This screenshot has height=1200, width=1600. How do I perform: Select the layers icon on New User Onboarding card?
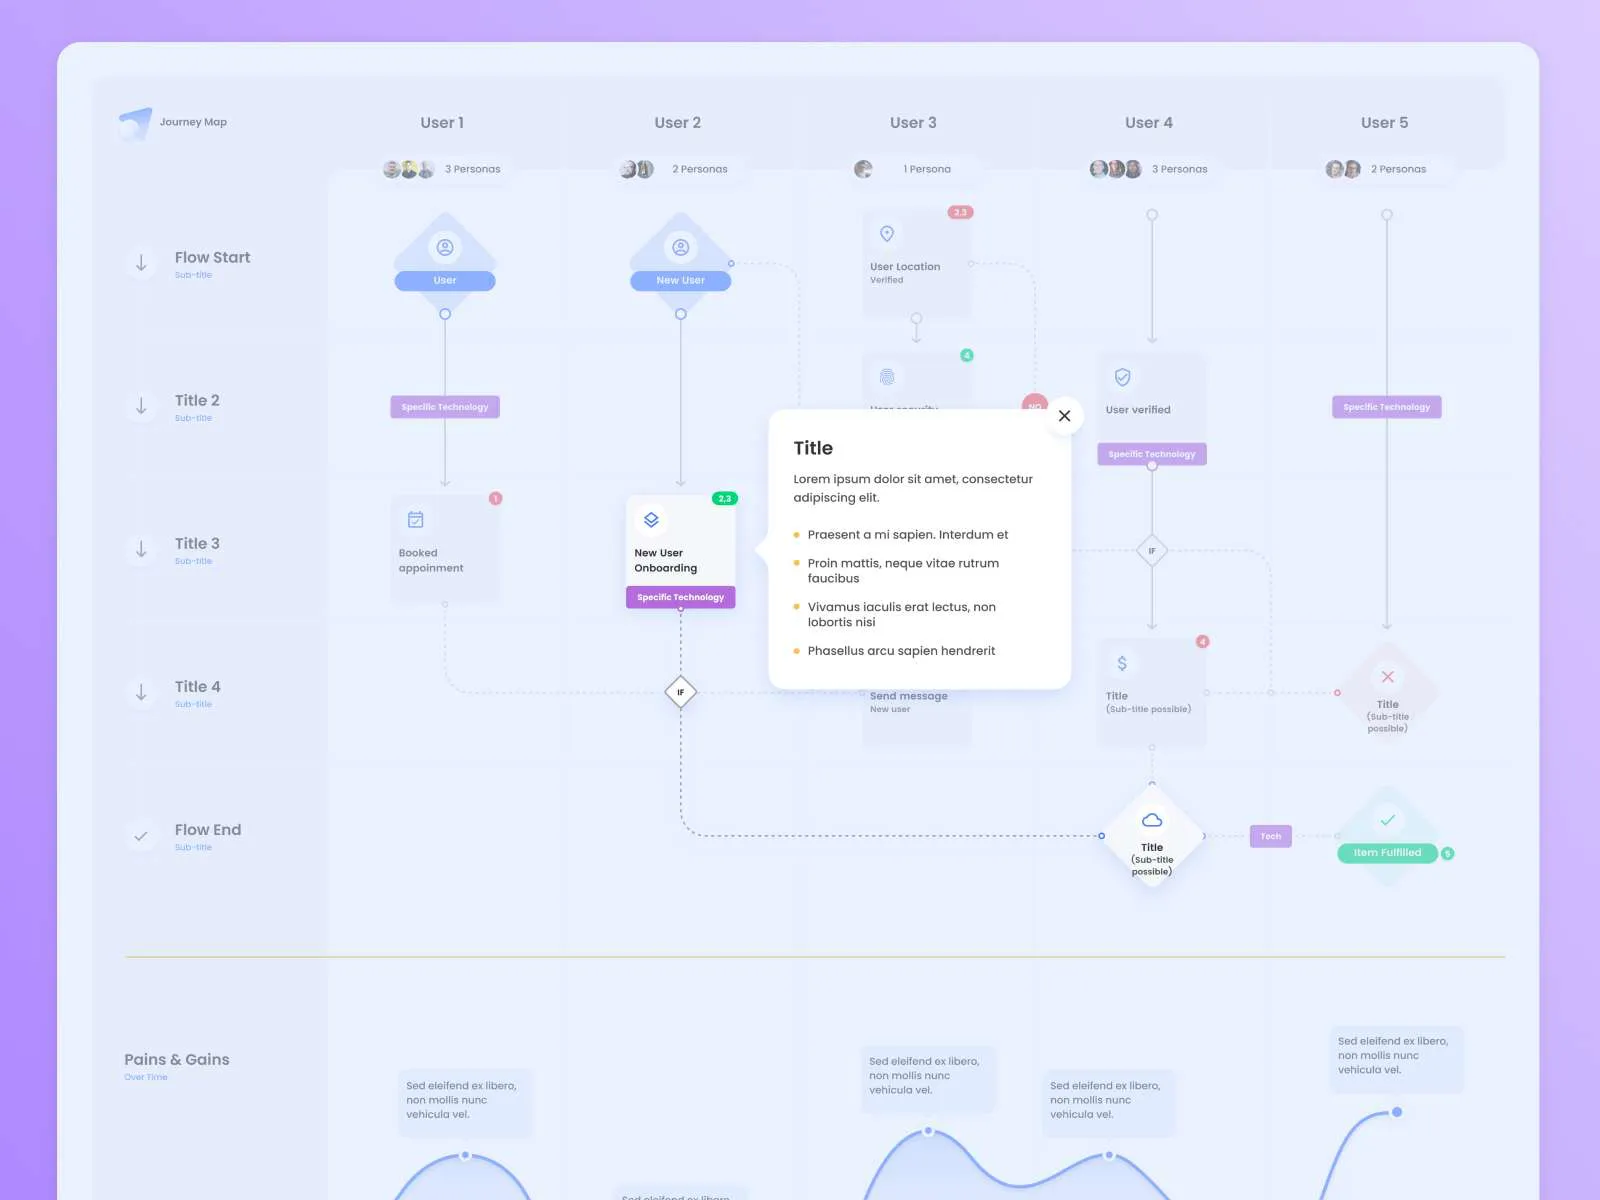[x=651, y=519]
